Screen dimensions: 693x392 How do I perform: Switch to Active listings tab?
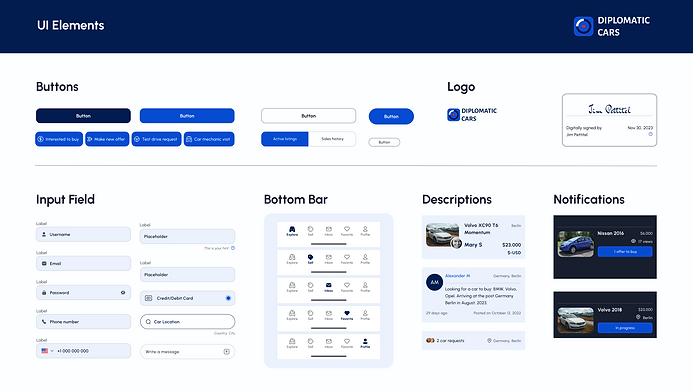point(285,139)
